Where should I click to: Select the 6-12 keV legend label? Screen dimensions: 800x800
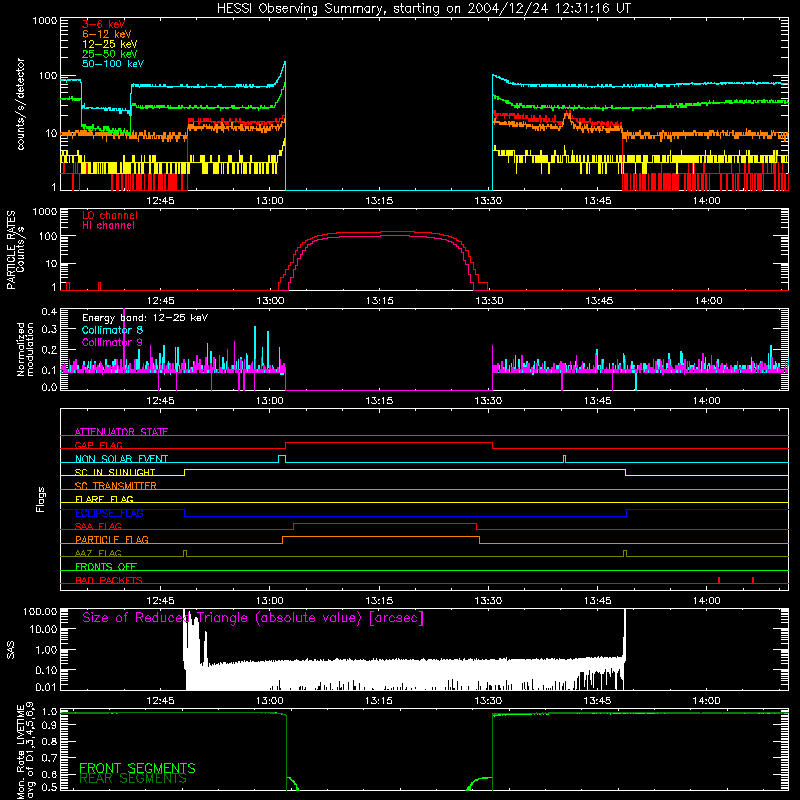click(x=107, y=34)
